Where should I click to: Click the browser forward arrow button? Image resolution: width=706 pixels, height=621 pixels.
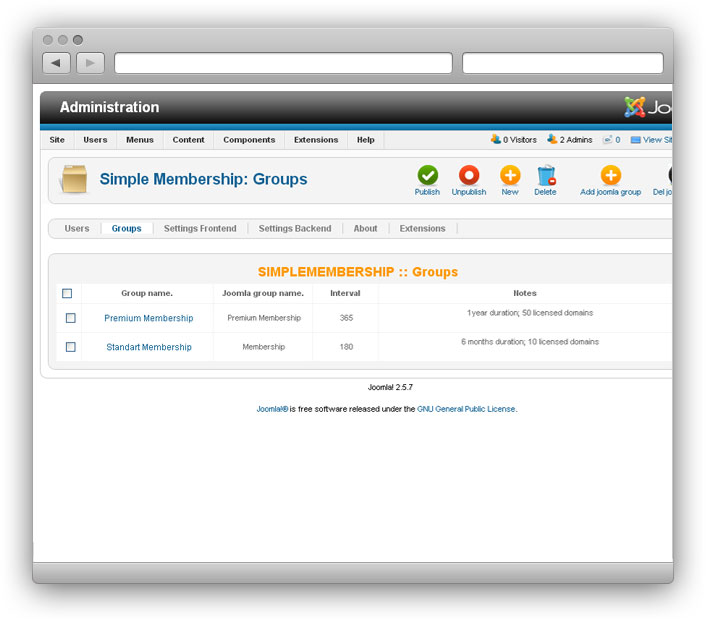tap(91, 63)
